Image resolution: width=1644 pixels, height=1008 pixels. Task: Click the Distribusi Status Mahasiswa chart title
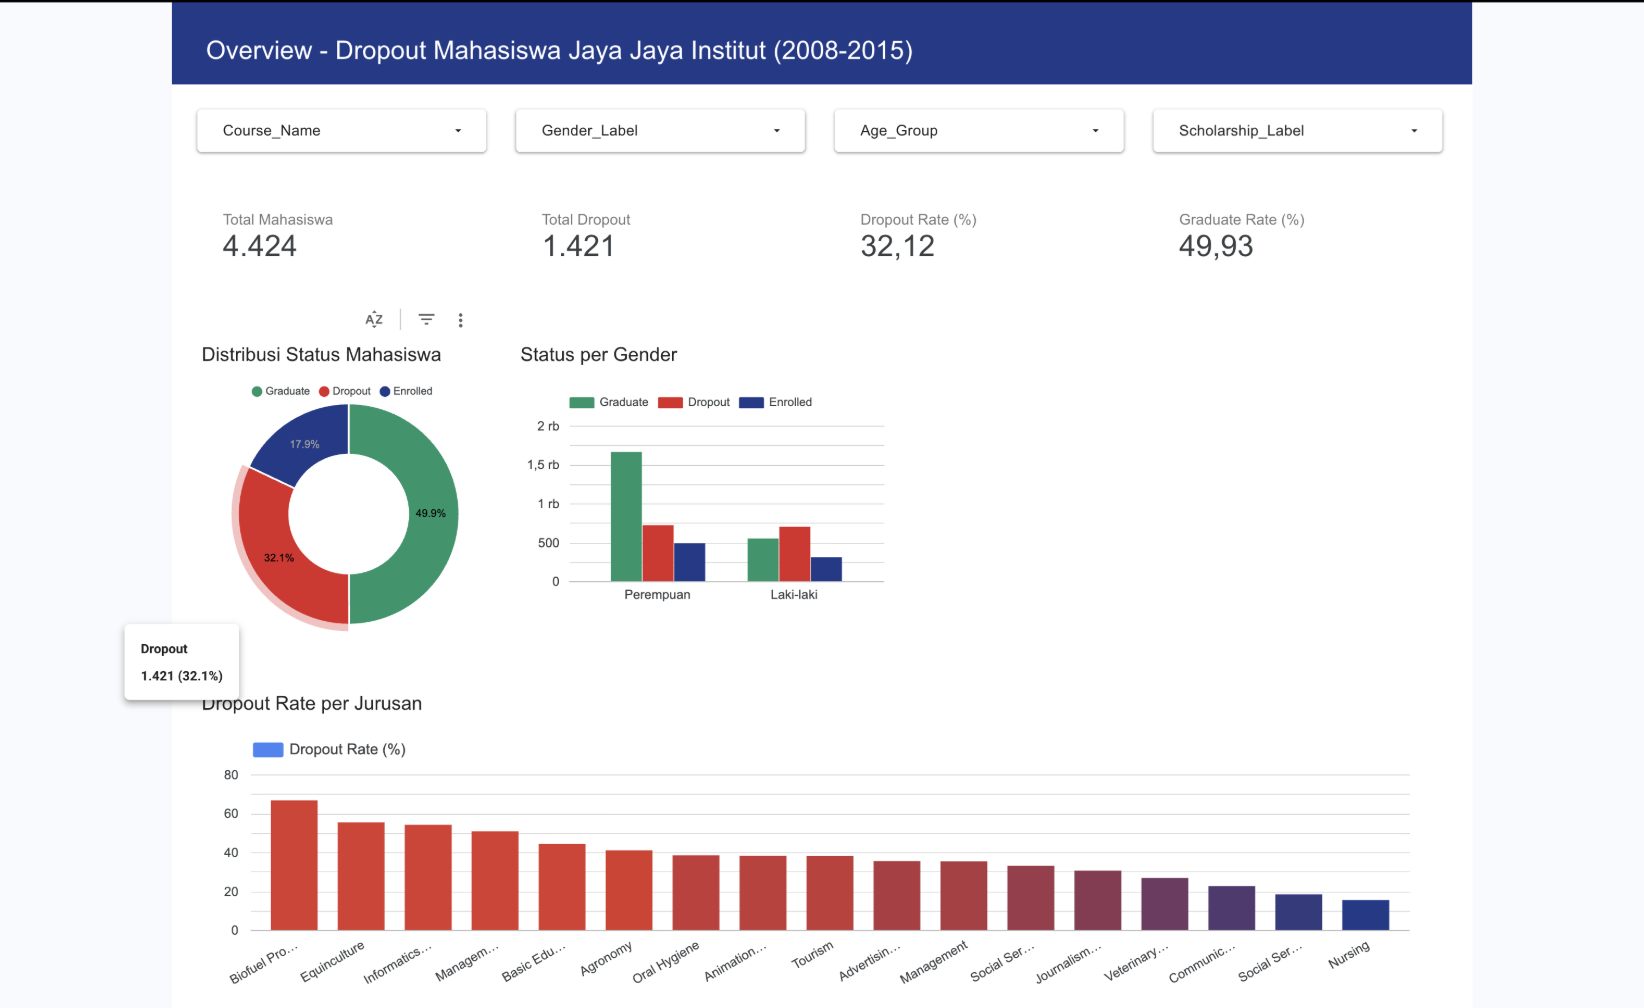pyautogui.click(x=321, y=355)
